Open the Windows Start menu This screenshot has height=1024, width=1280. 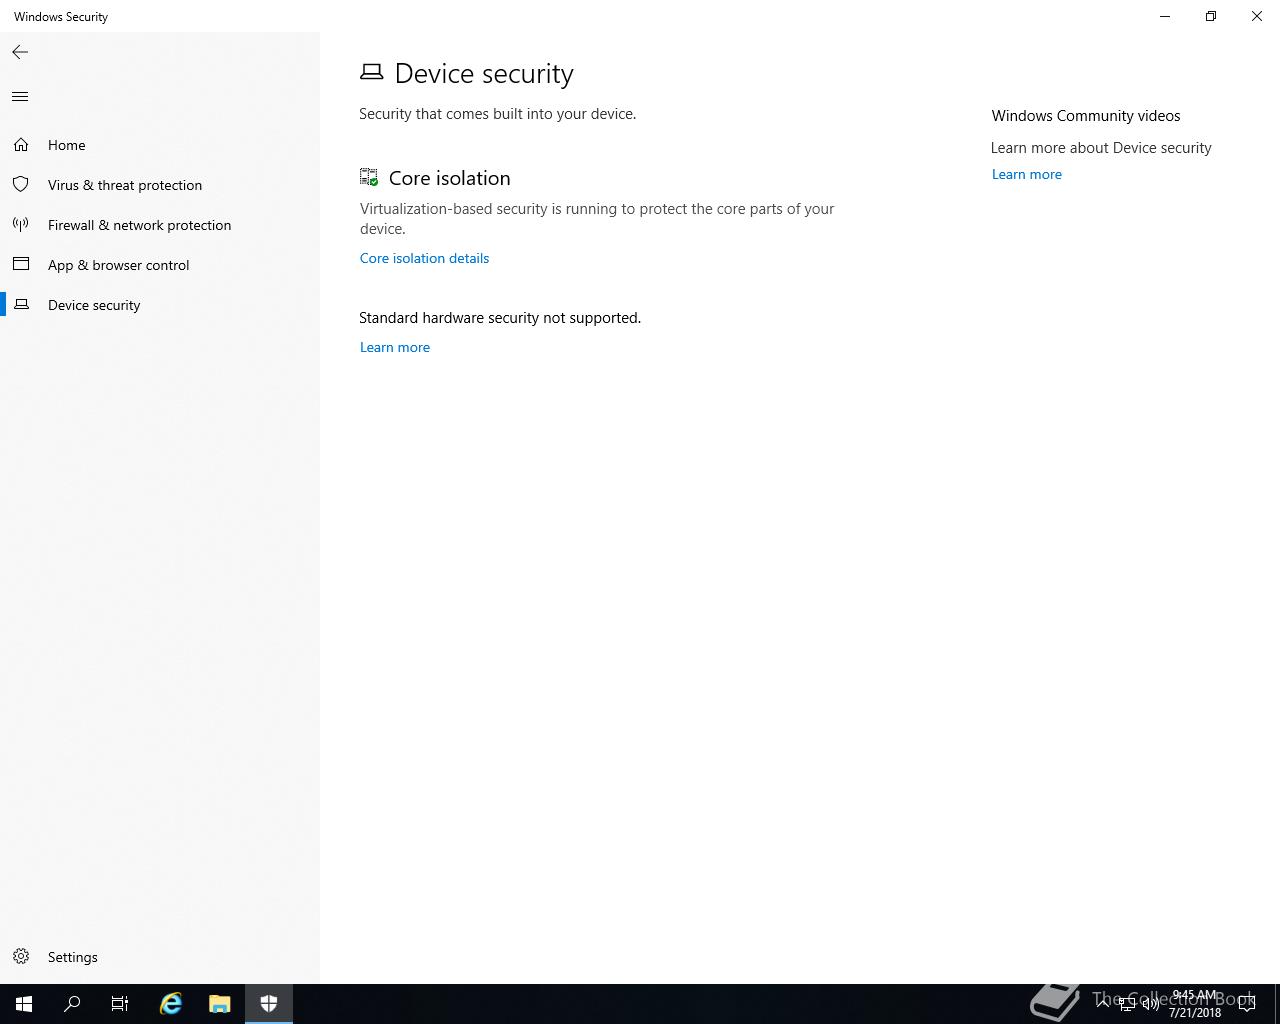point(24,1004)
